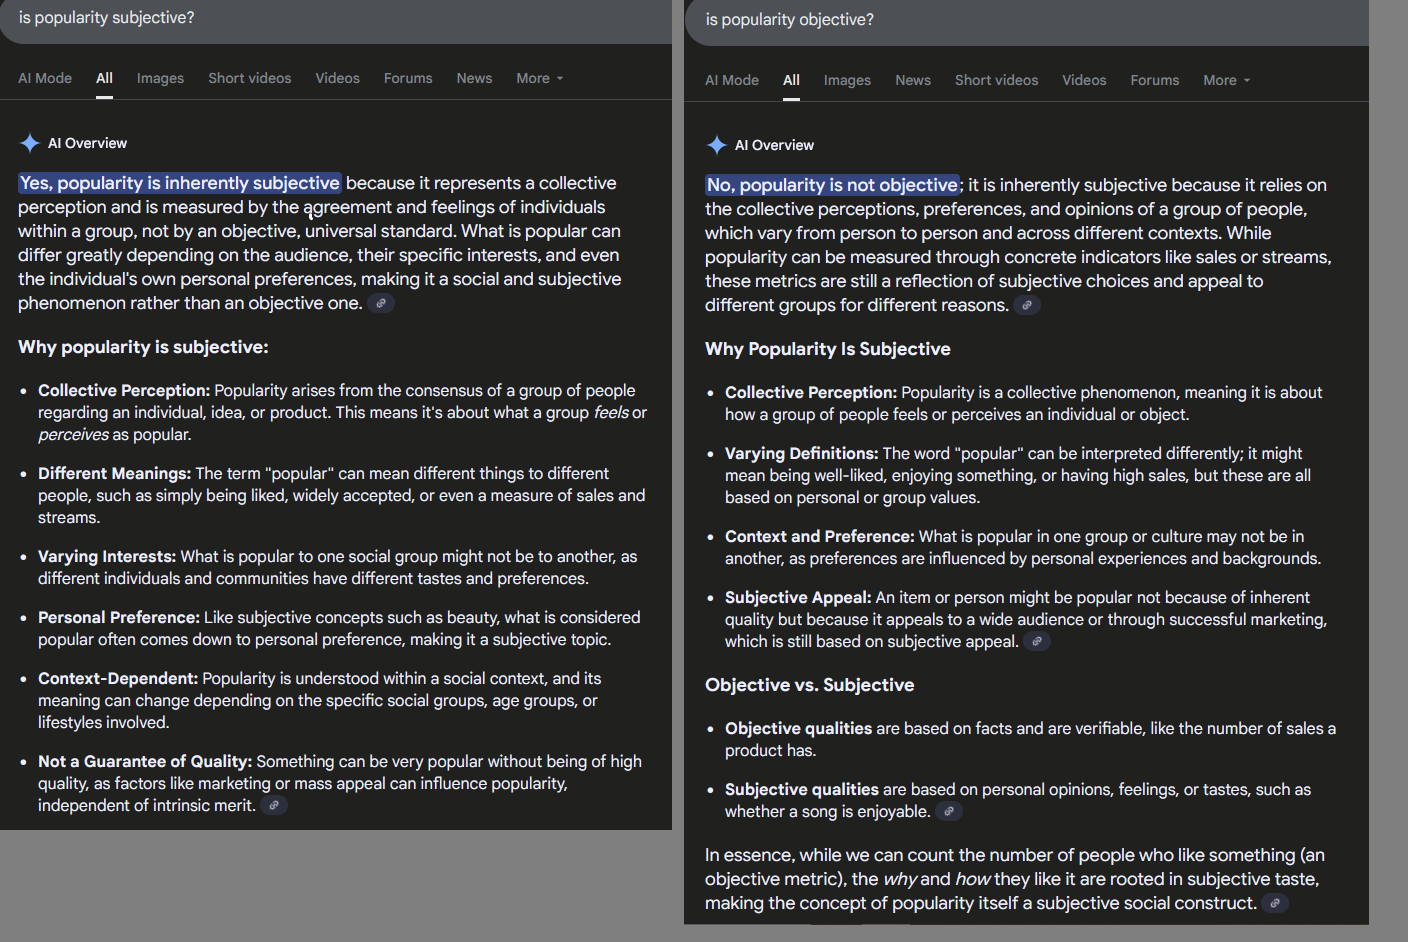Image resolution: width=1408 pixels, height=942 pixels.
Task: Click "Personal Preference:" bullet label
Action: (x=119, y=617)
